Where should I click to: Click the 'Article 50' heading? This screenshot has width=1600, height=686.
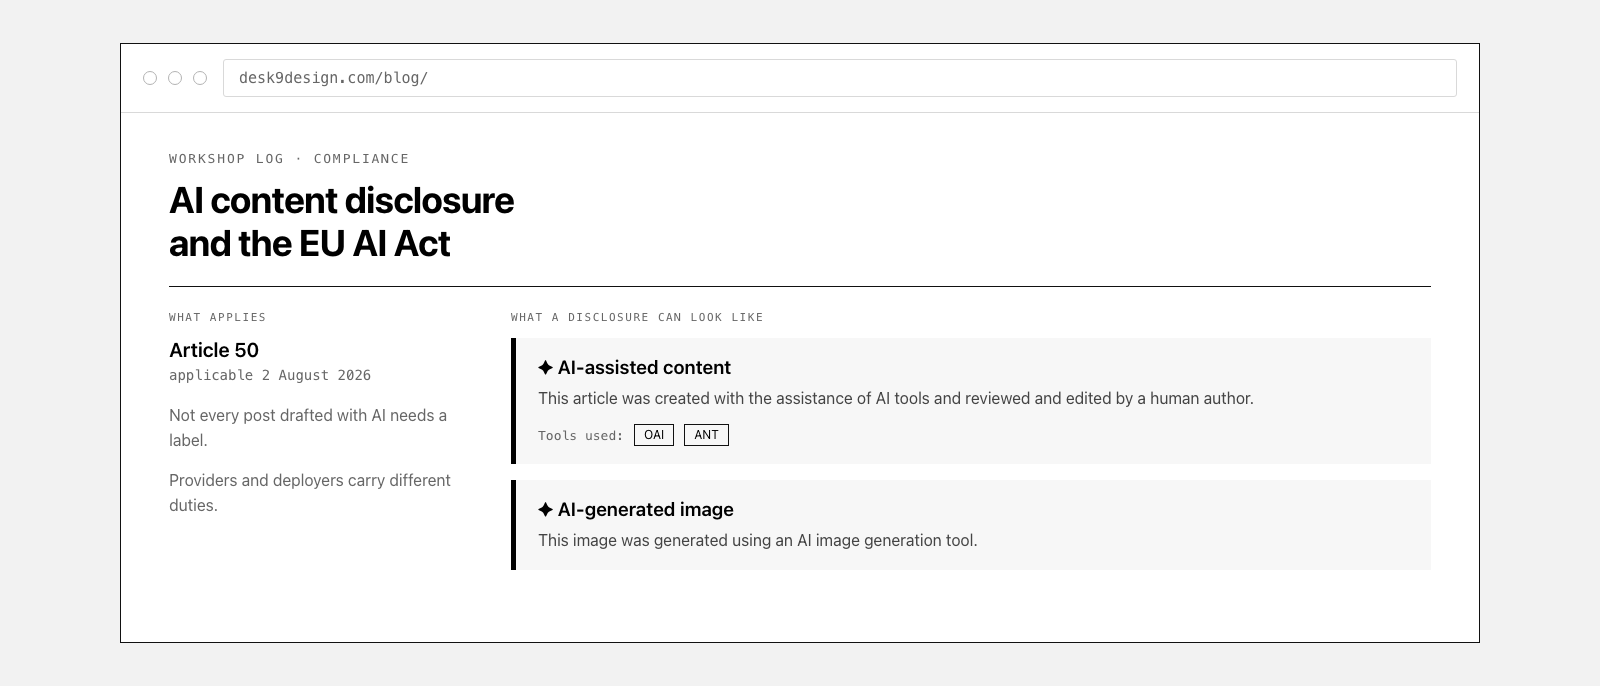pyautogui.click(x=214, y=350)
